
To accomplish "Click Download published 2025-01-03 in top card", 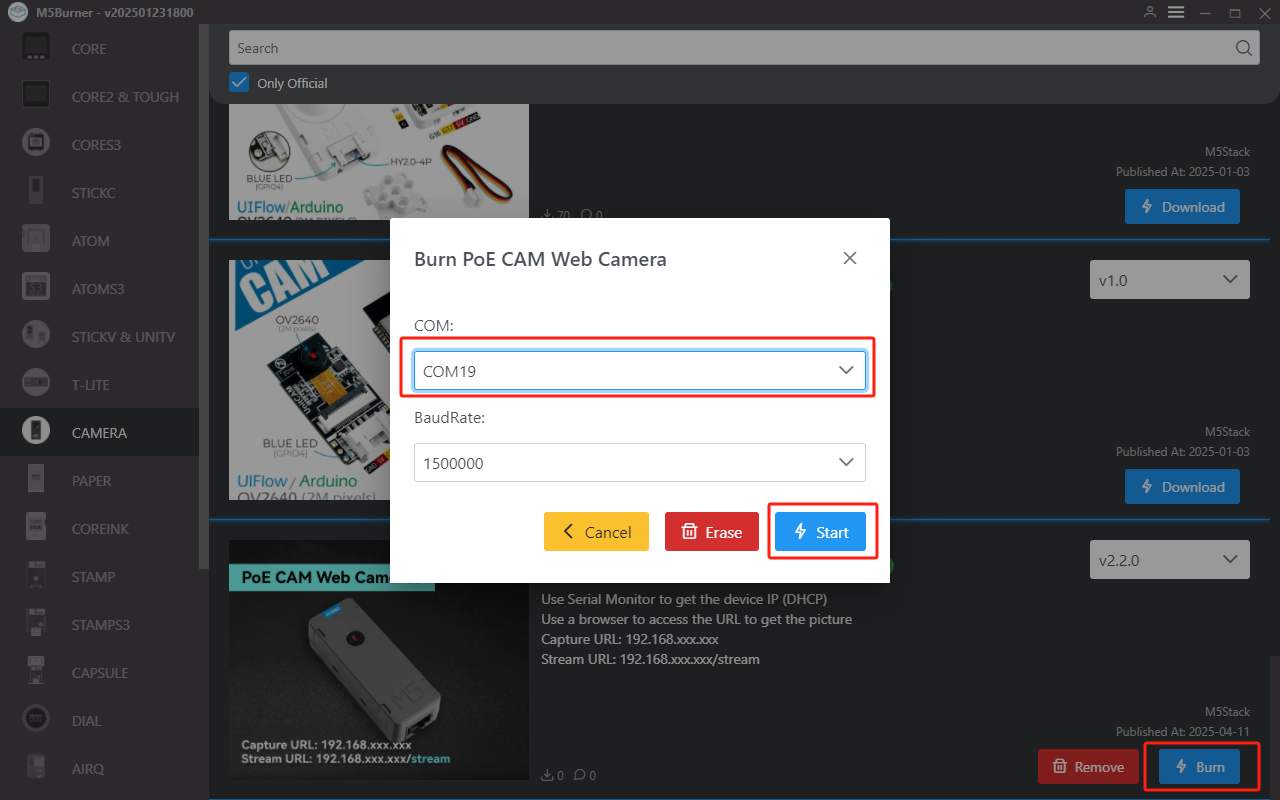I will coord(1182,207).
